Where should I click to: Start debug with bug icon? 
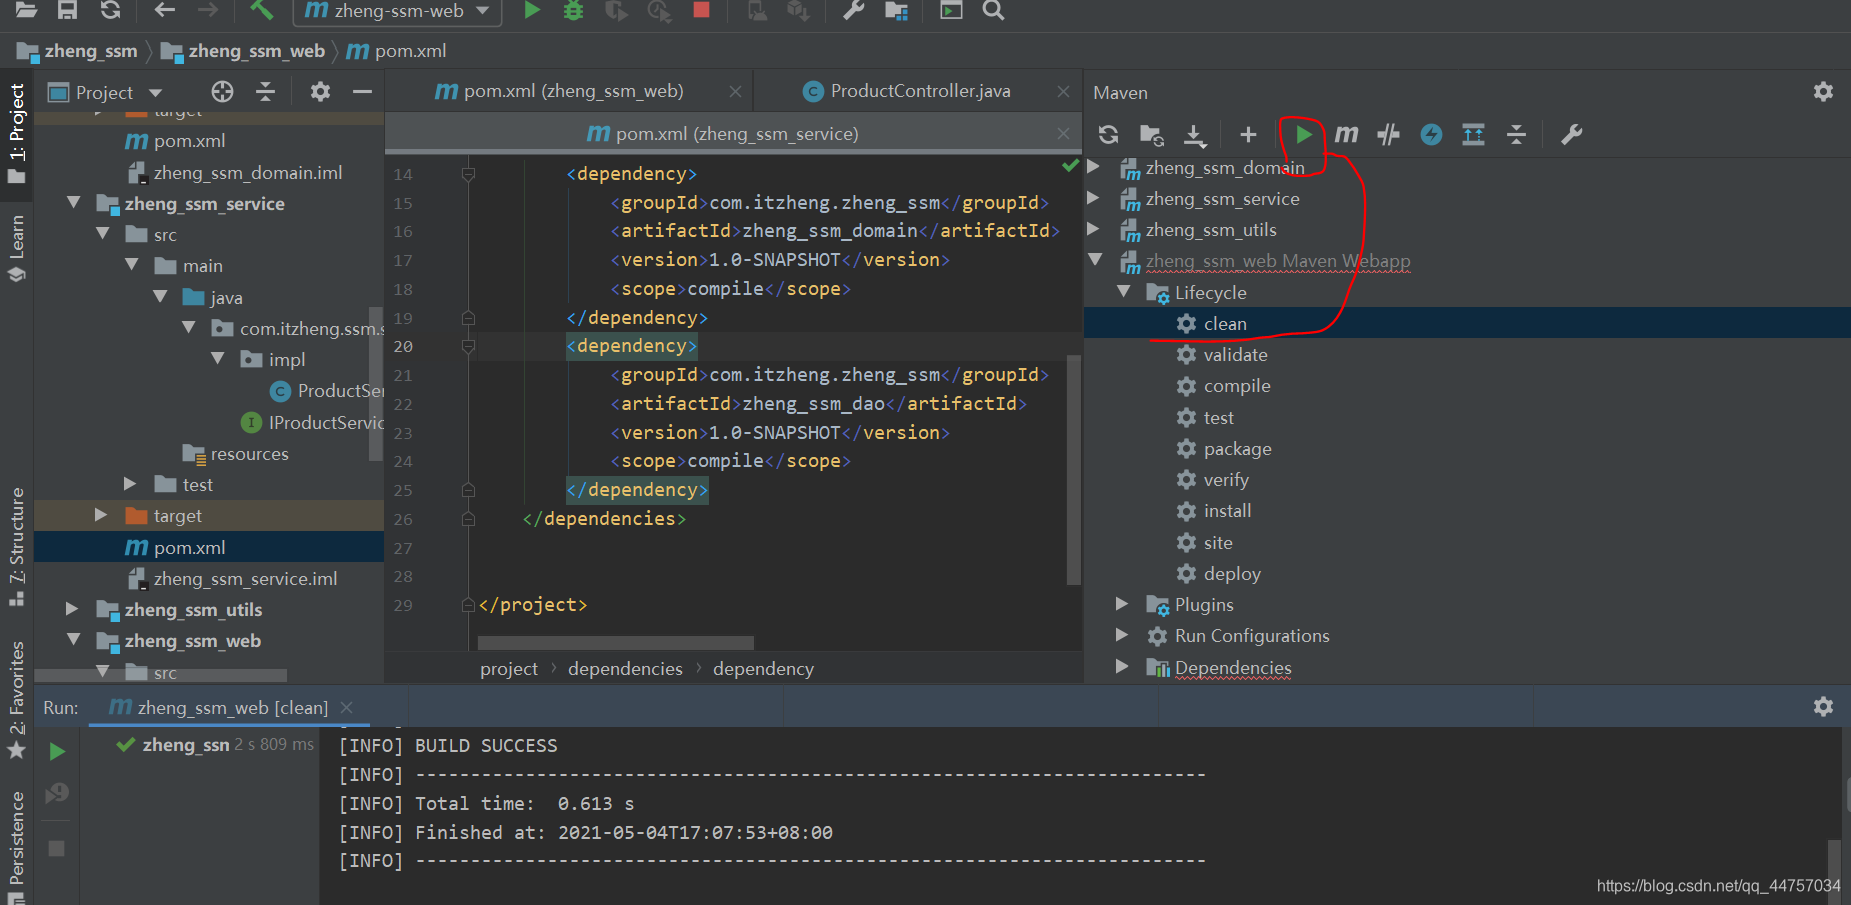[x=573, y=10]
